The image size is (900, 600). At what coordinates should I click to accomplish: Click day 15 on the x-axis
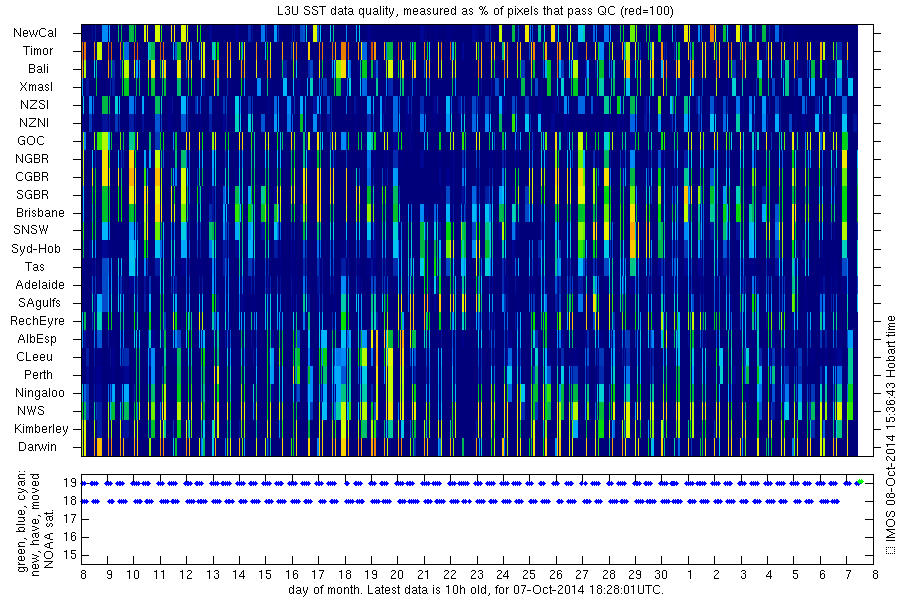265,575
